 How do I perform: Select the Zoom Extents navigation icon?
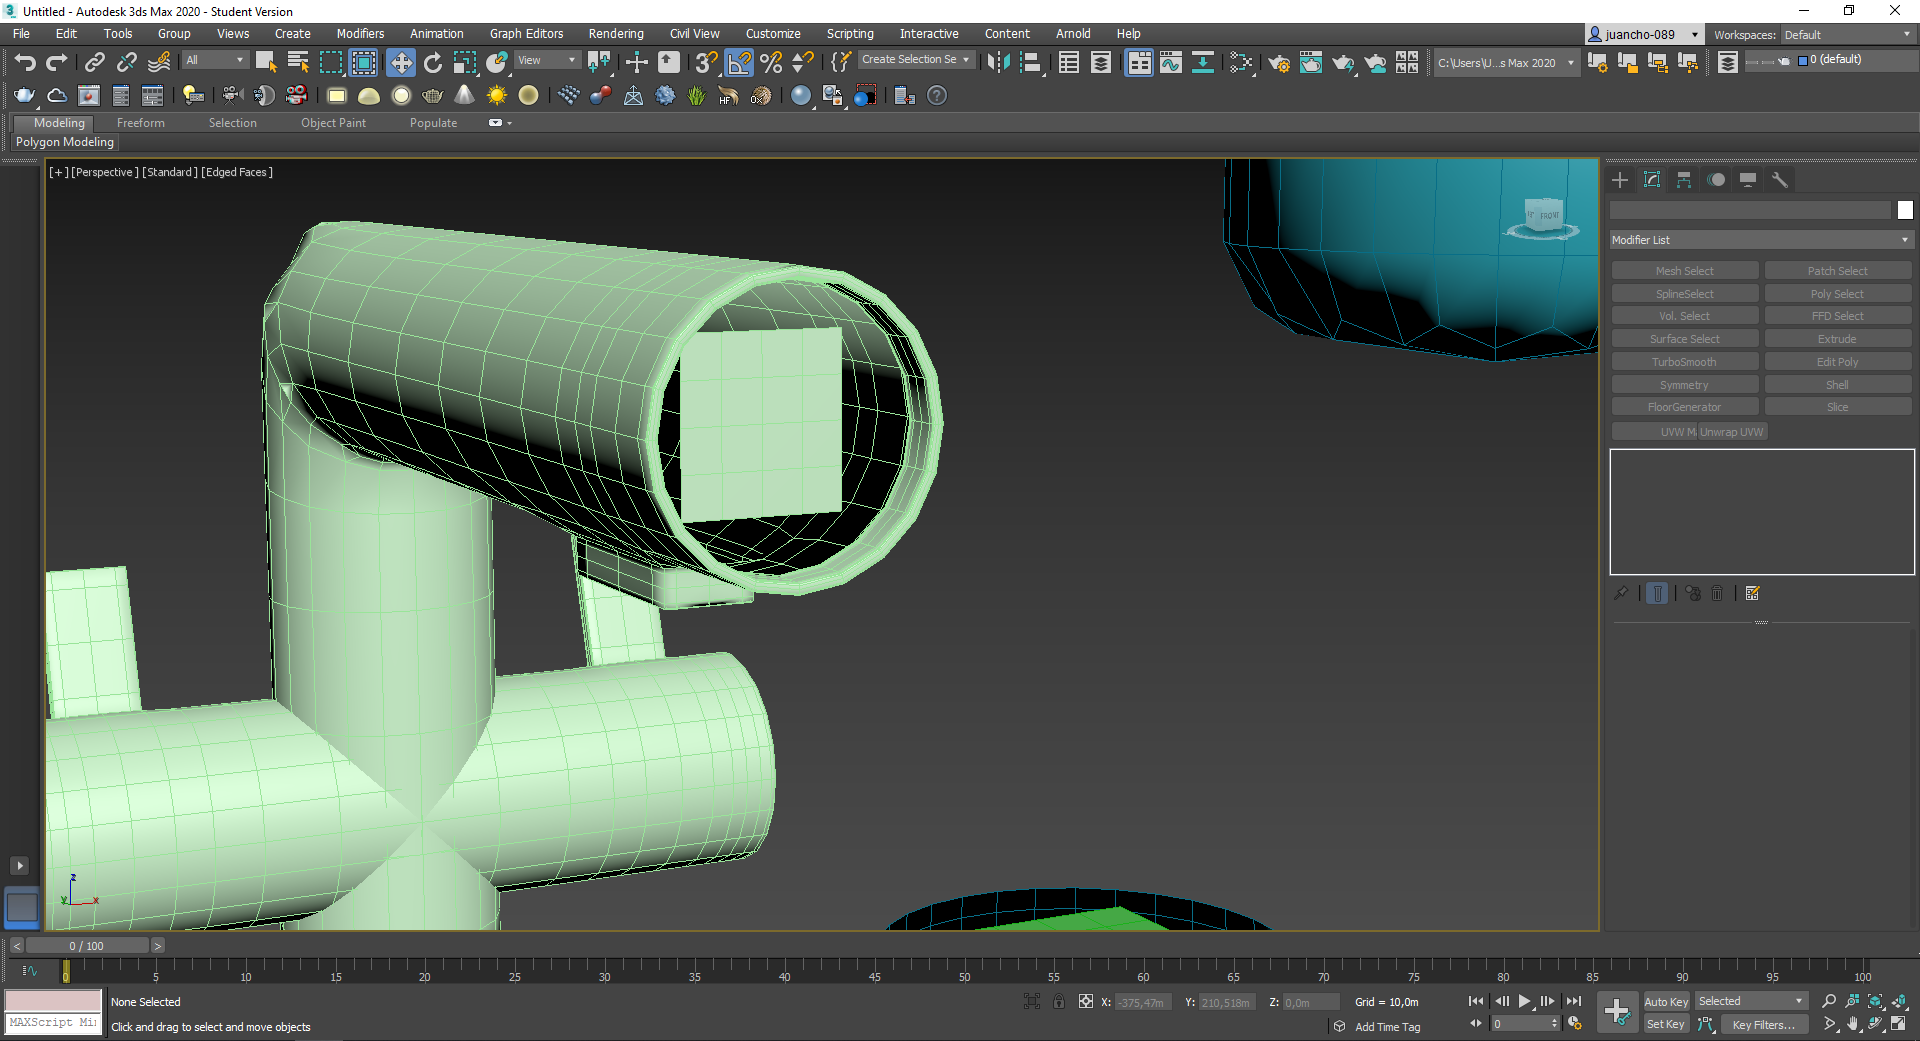(1876, 1001)
